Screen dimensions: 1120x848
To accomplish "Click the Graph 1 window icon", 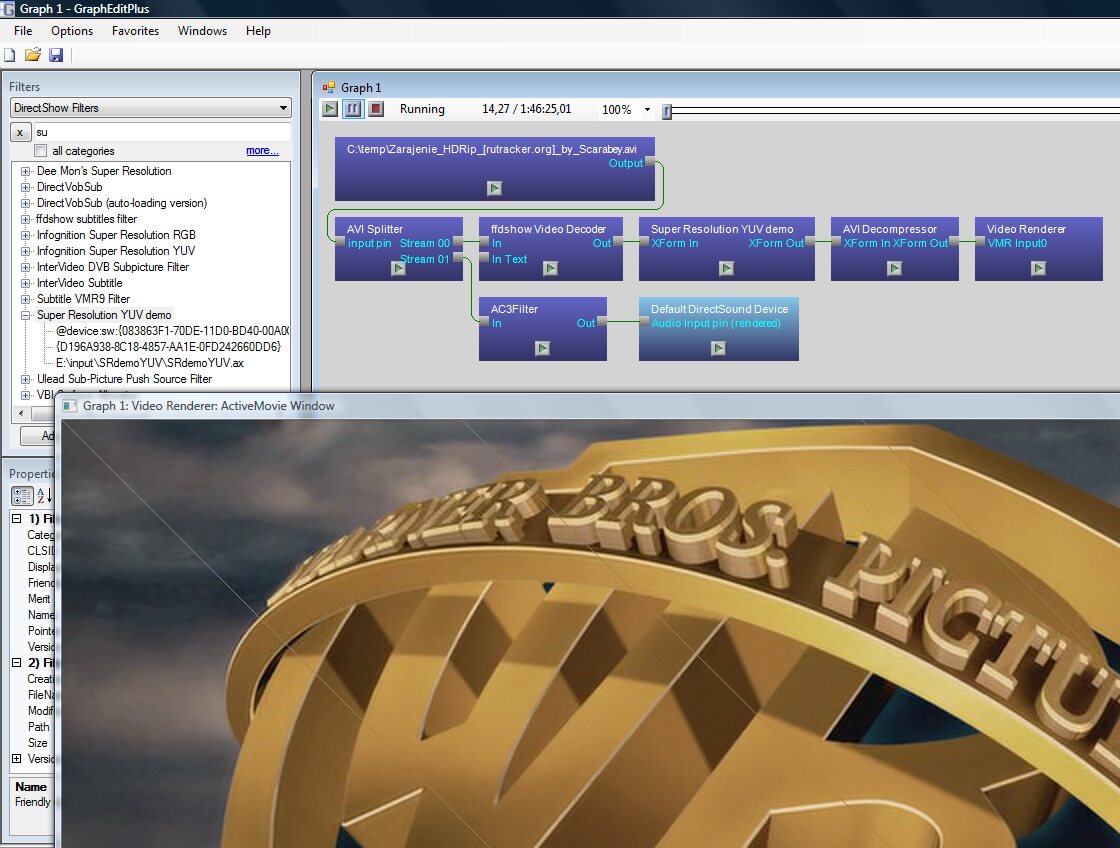I will click(329, 87).
